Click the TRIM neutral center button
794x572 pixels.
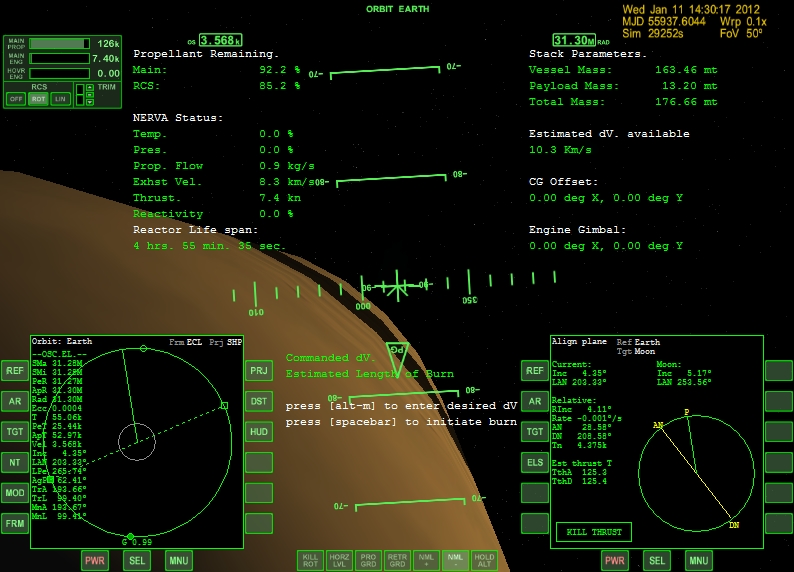point(90,95)
